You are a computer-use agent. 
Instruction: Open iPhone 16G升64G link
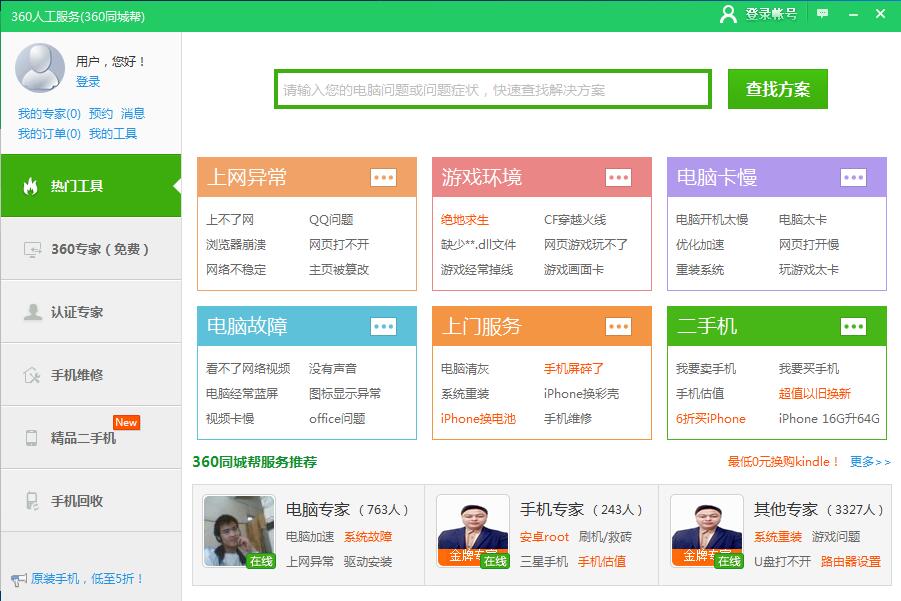coord(829,418)
